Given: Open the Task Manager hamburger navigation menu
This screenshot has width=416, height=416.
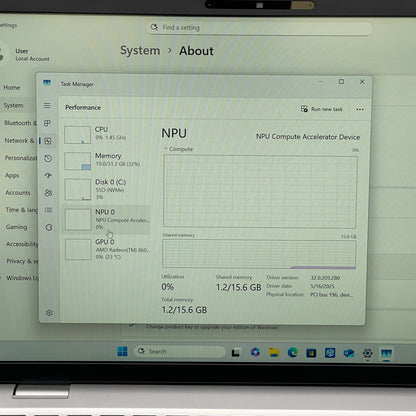Looking at the screenshot, I should (x=47, y=106).
